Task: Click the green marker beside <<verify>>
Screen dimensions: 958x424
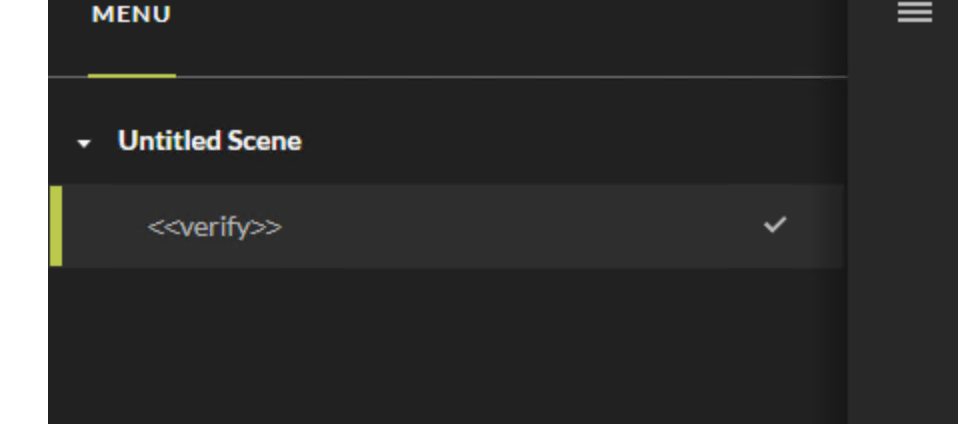Action: pos(56,226)
